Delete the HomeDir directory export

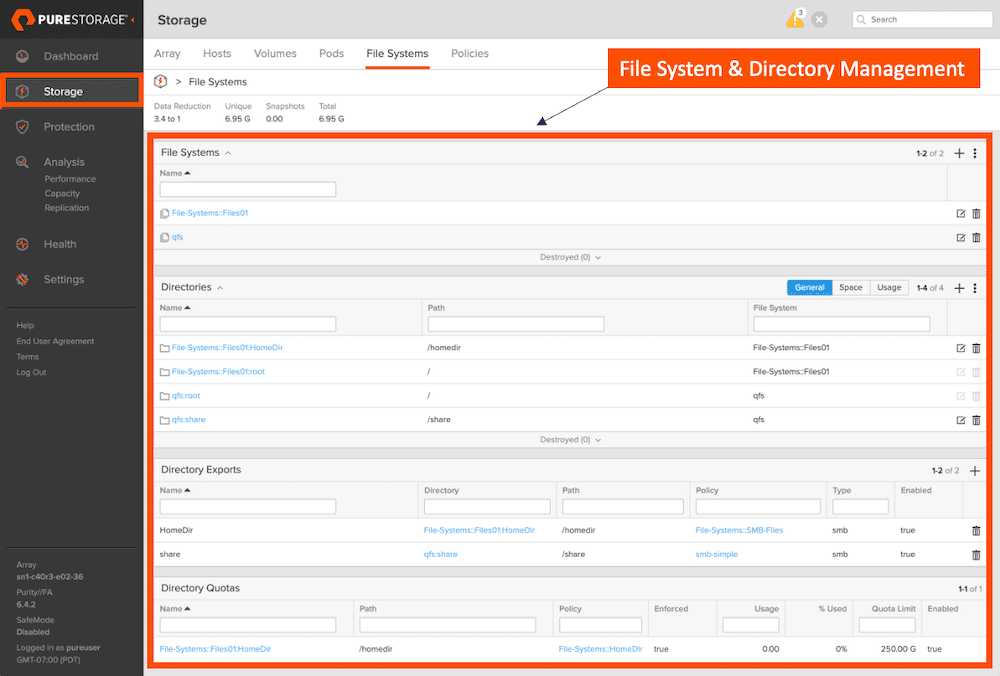[x=976, y=531]
